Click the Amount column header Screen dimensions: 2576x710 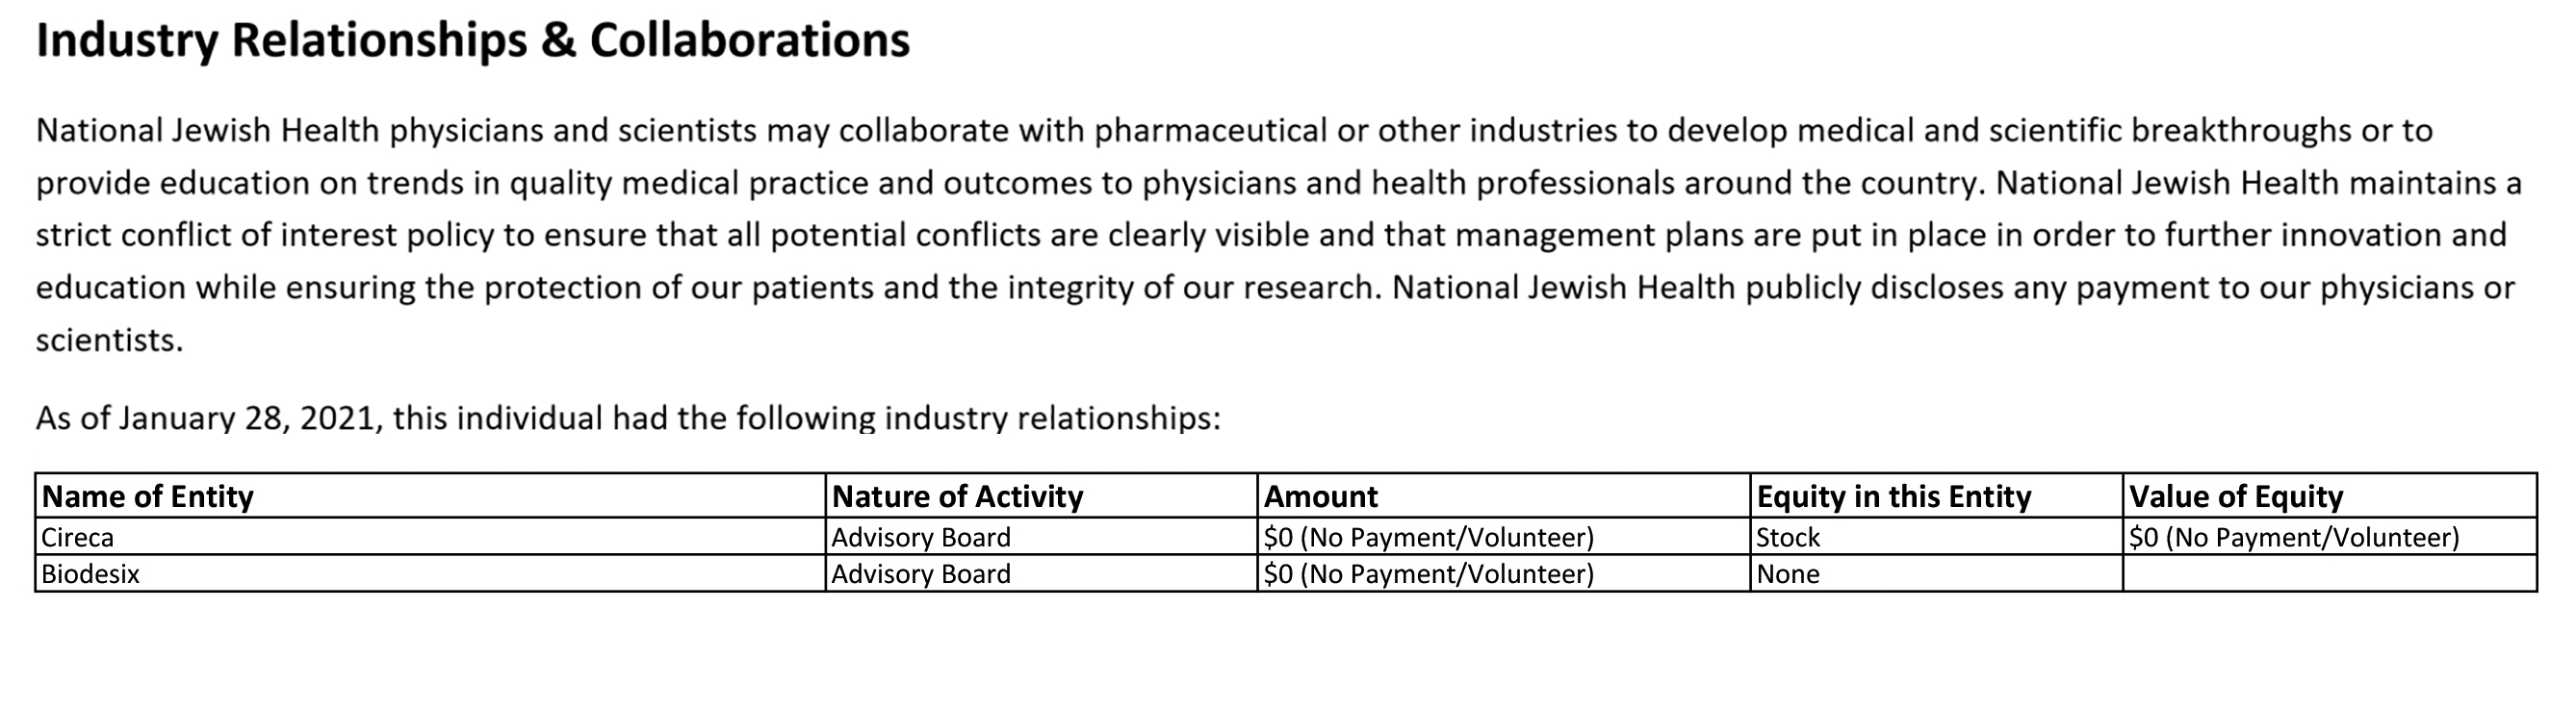(1320, 497)
